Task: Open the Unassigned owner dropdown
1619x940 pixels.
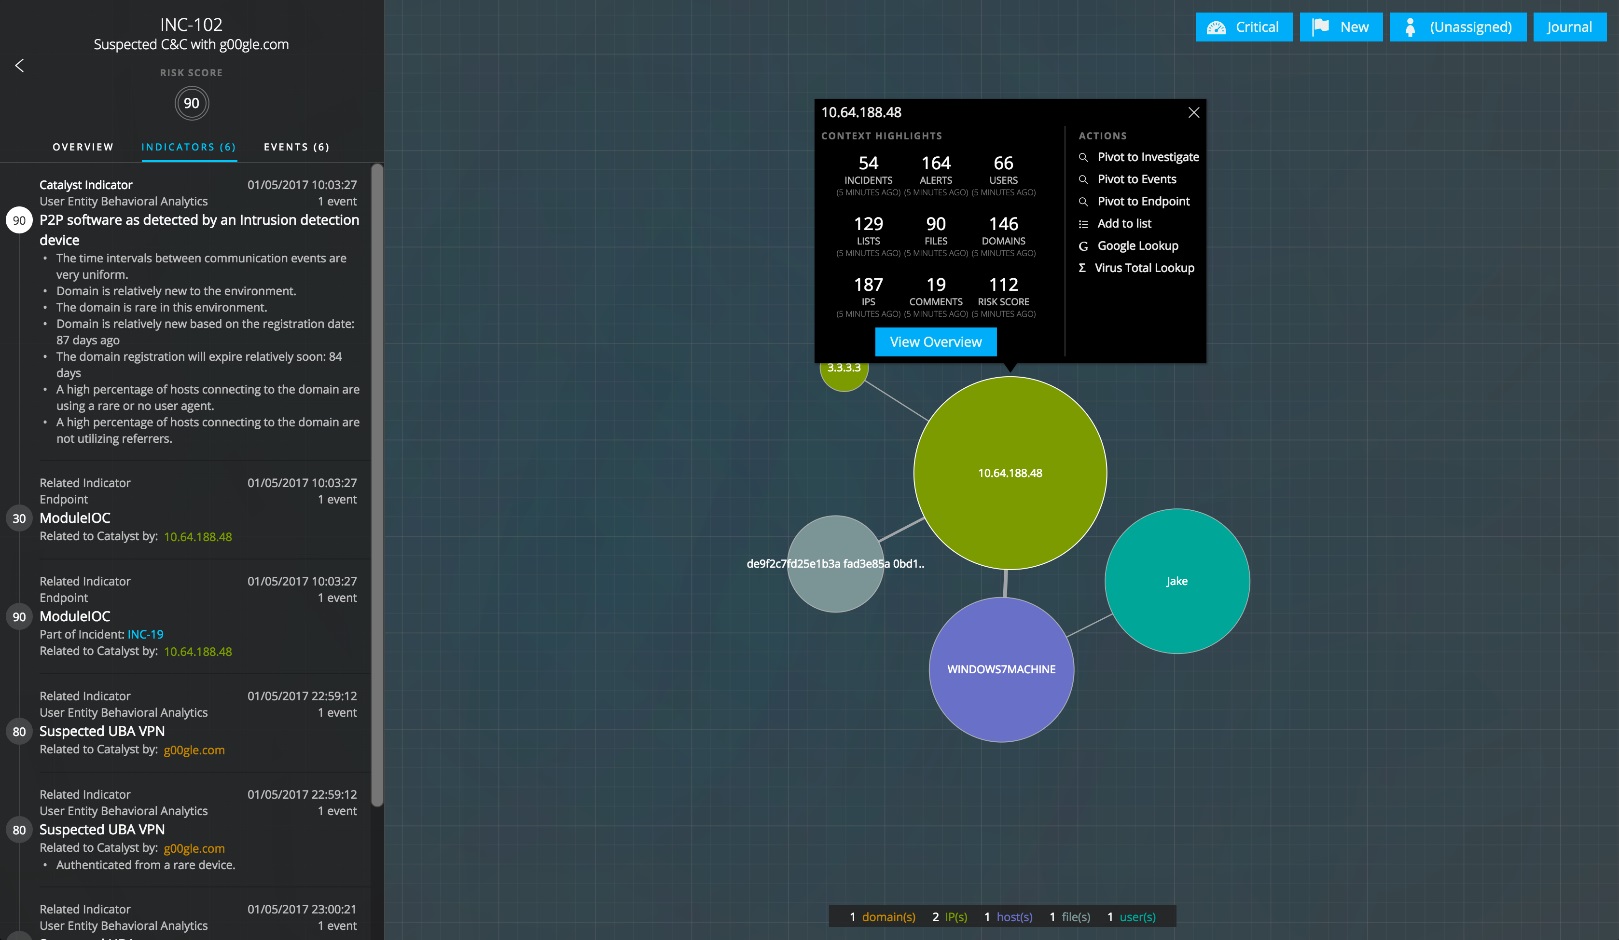Action: (1457, 27)
